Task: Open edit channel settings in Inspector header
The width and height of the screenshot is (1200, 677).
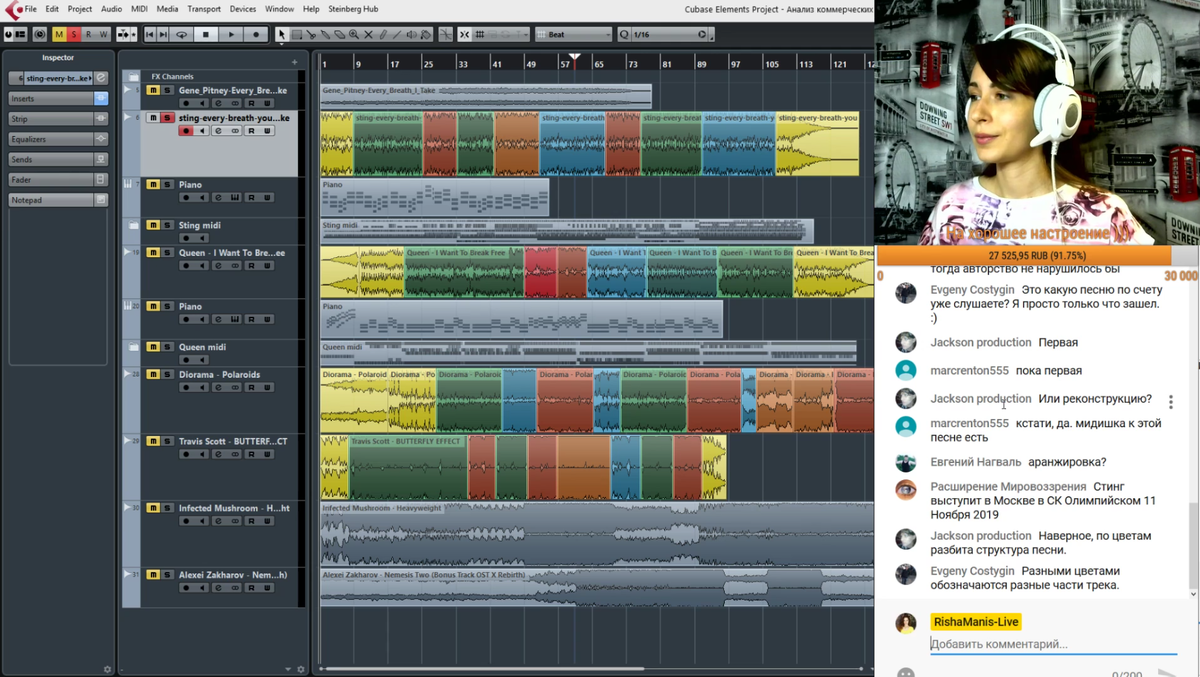Action: (101, 78)
